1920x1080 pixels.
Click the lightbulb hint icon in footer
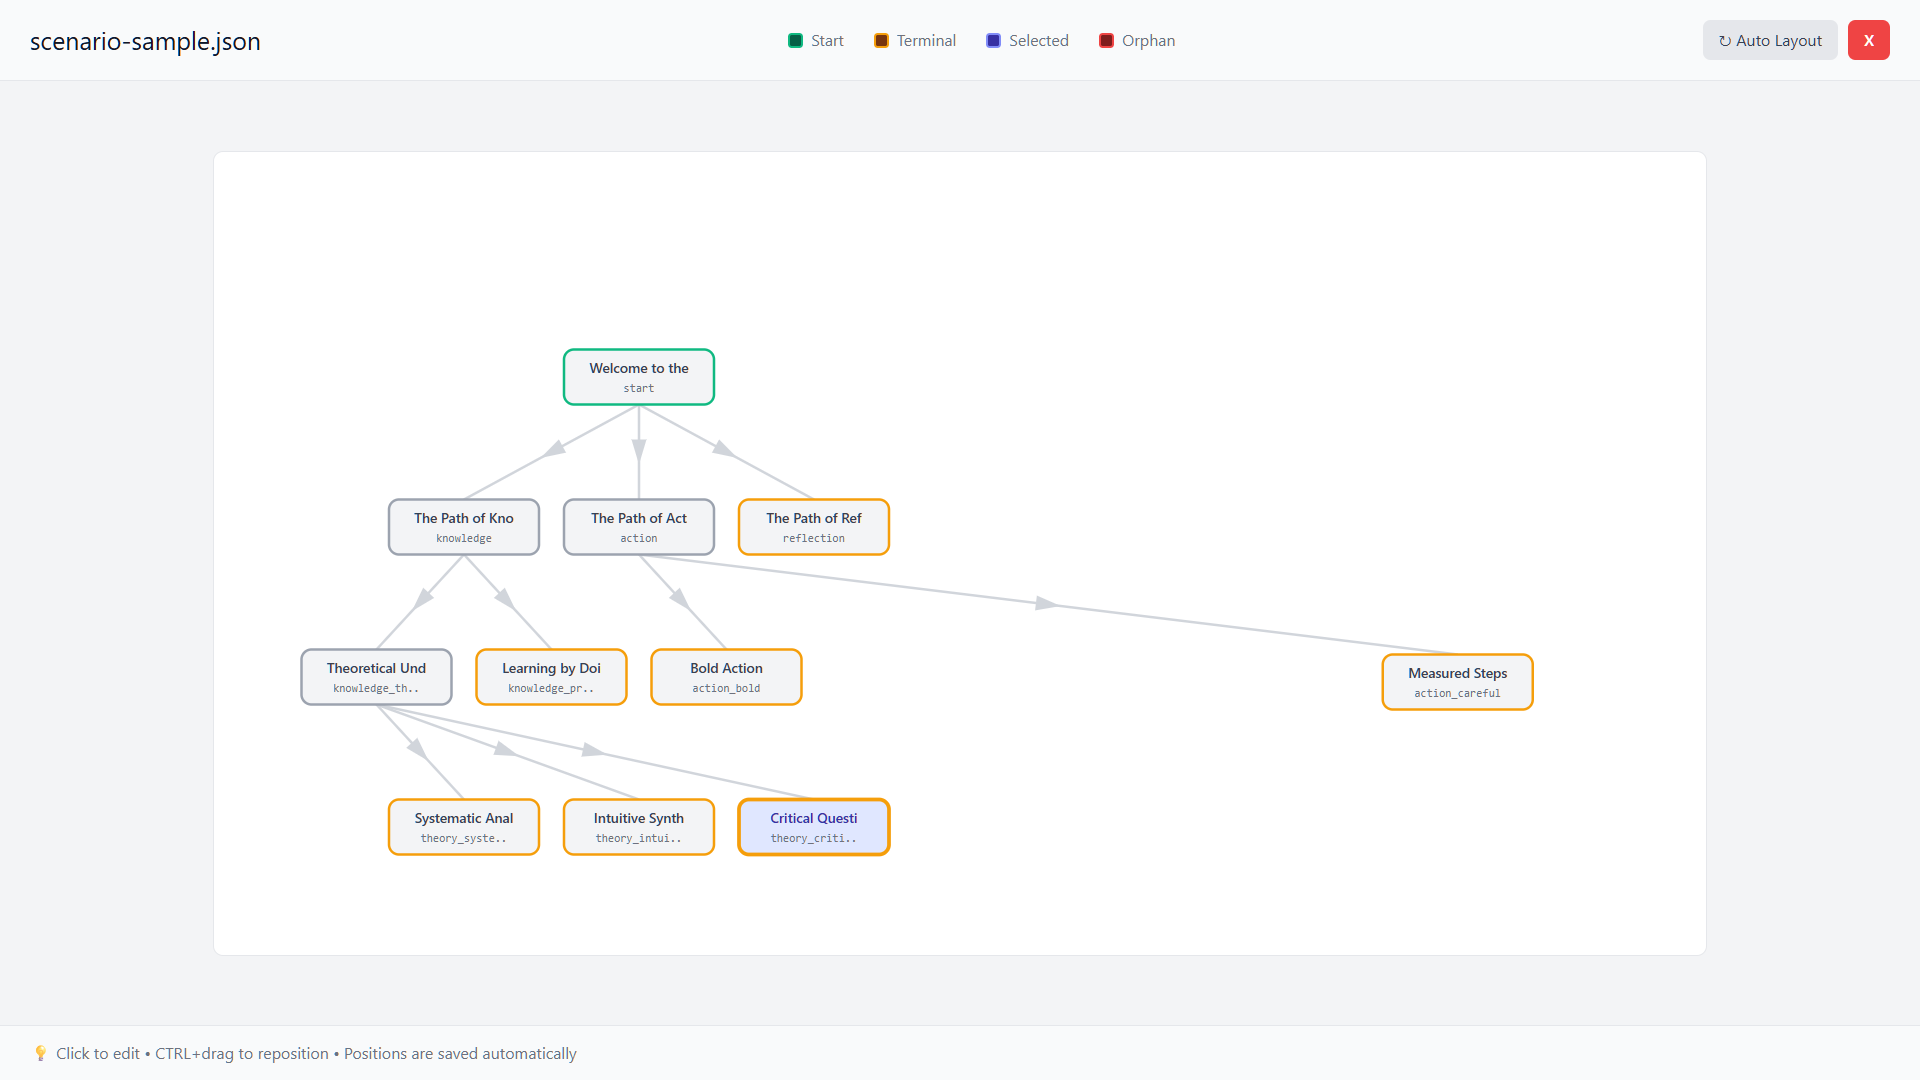pos(40,1053)
